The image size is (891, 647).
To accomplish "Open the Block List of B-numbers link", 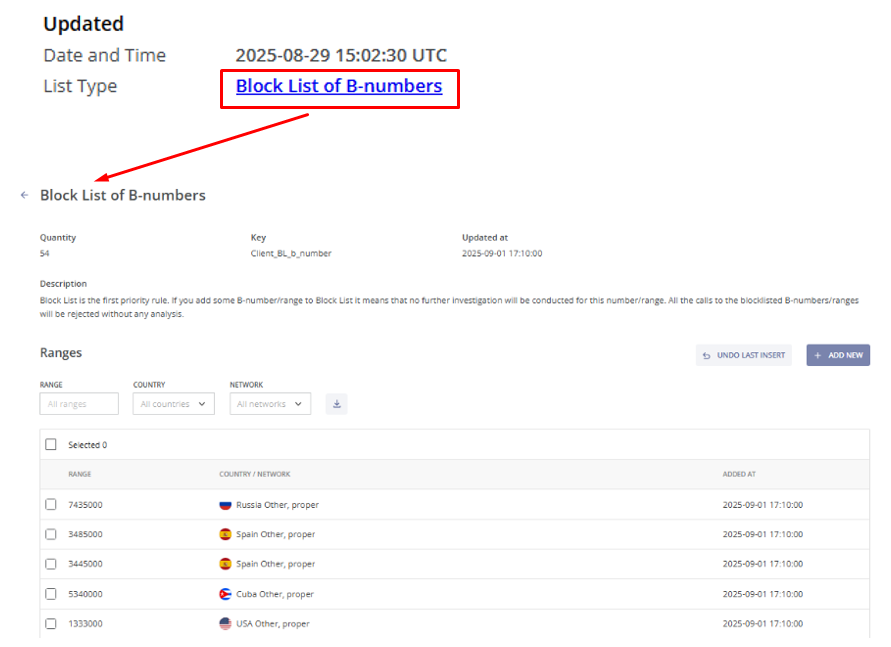I will (338, 86).
